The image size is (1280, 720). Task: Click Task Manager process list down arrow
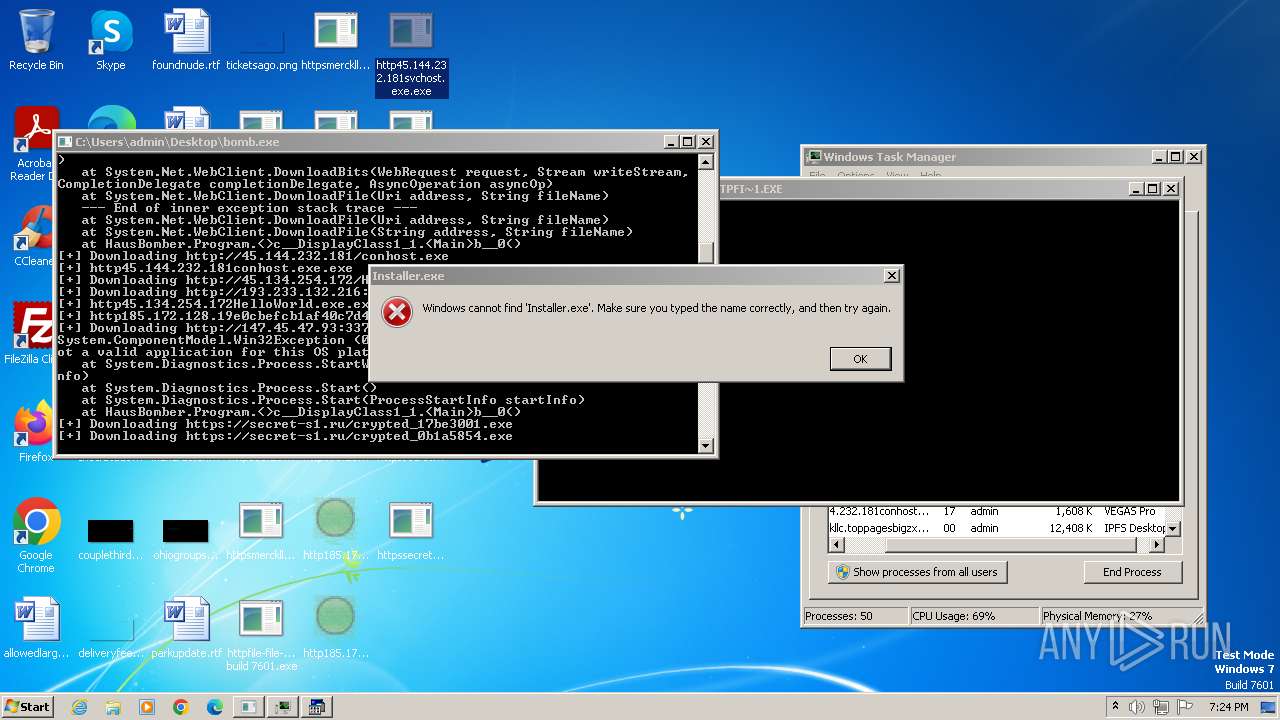tap(1174, 528)
